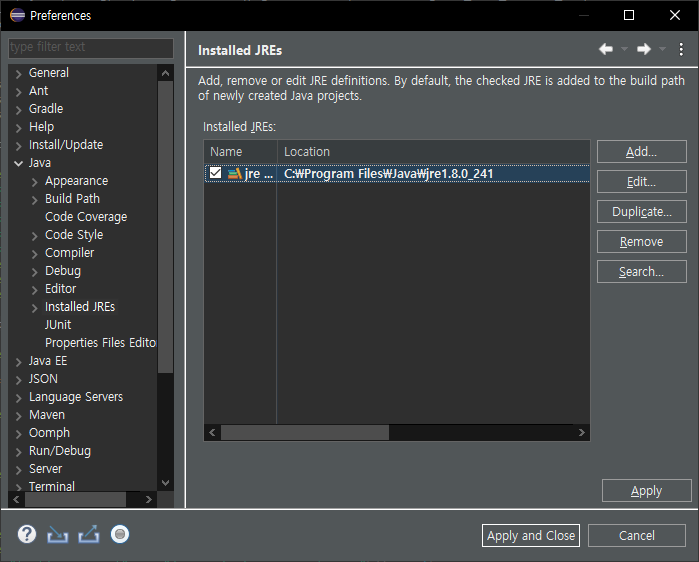This screenshot has height=562, width=699.
Task: Expand the Compiler node
Action: (34, 254)
